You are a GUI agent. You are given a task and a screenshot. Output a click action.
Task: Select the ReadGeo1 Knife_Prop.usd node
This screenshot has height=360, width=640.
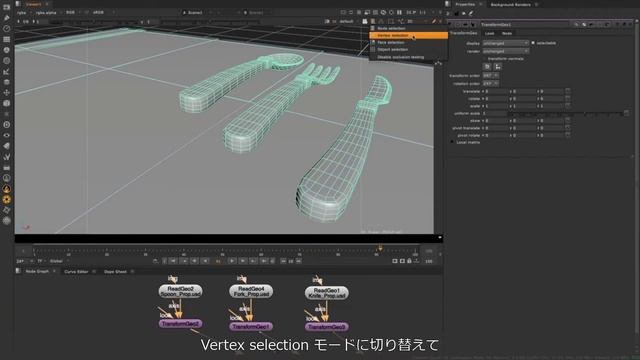coord(327,293)
